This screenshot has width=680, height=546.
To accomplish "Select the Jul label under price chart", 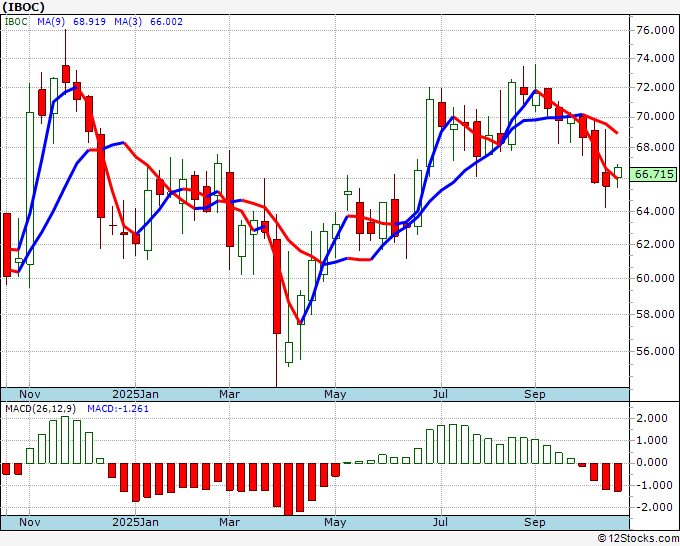I will 439,394.
